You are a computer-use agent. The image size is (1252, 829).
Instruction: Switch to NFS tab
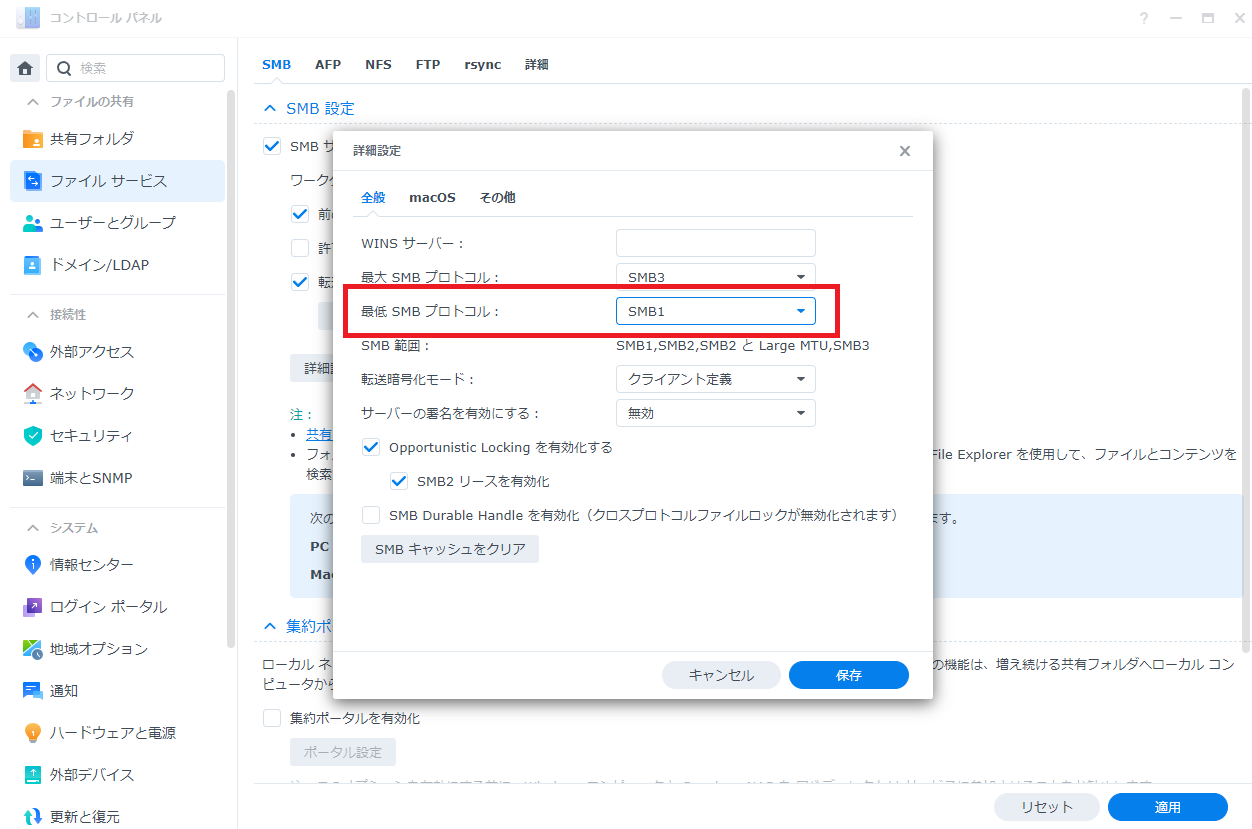(378, 64)
